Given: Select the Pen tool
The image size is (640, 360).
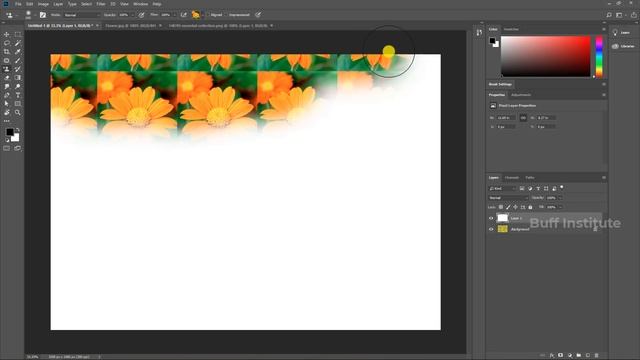Looking at the screenshot, I should [x=7, y=95].
